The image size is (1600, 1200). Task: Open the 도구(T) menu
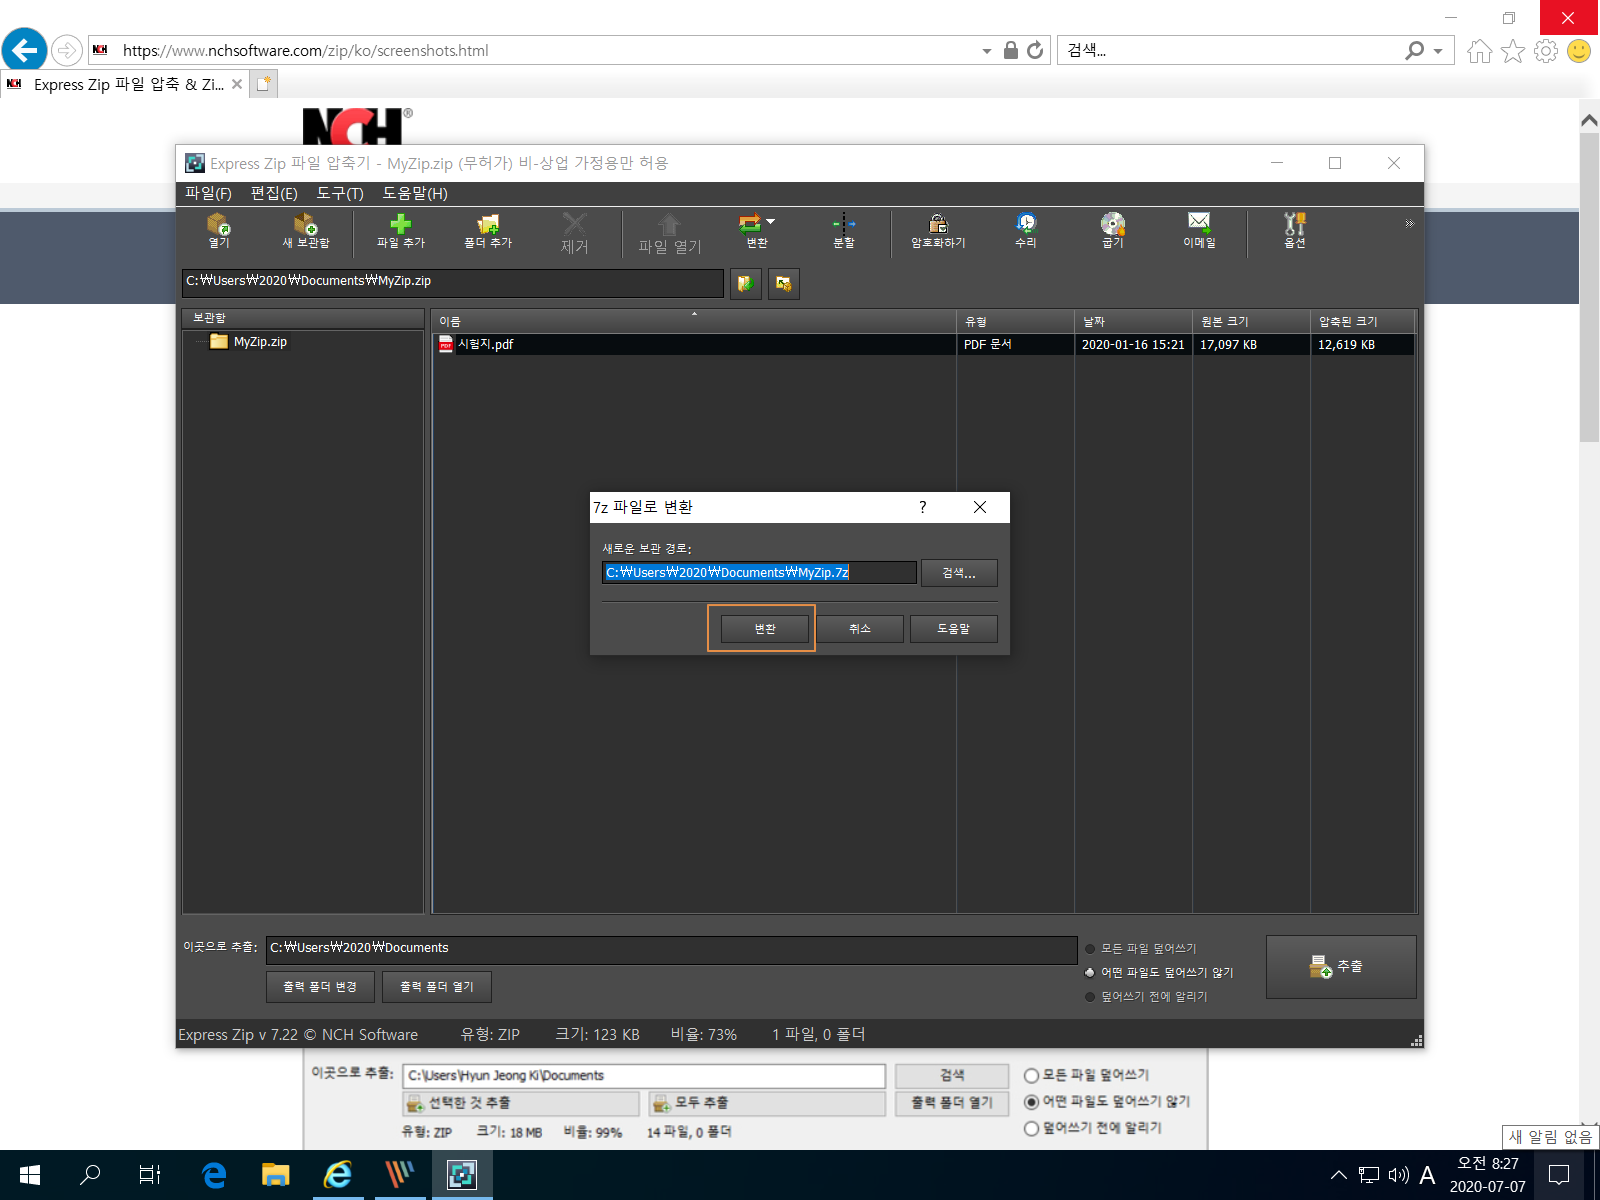coord(340,193)
